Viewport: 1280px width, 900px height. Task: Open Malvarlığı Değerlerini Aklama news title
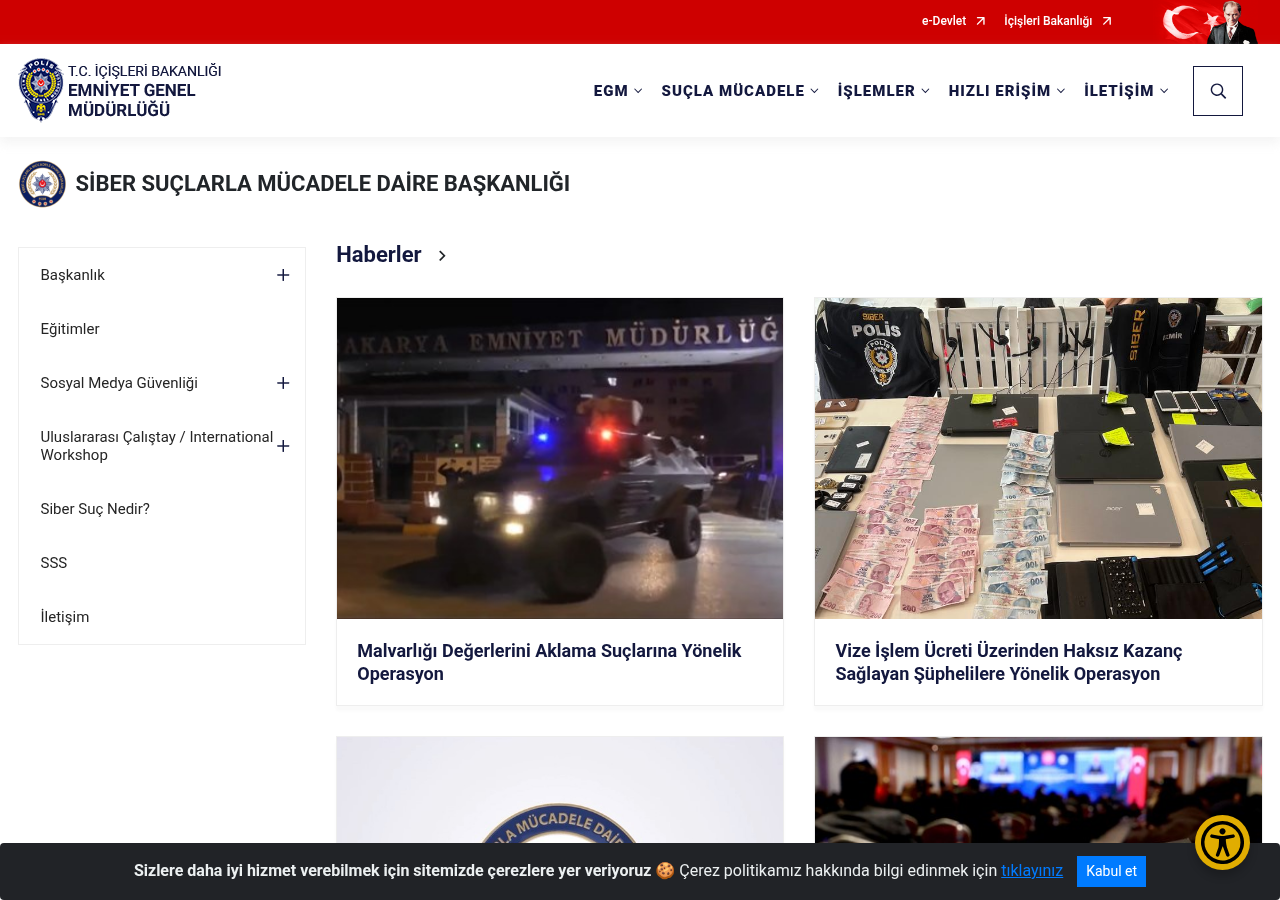(x=549, y=662)
